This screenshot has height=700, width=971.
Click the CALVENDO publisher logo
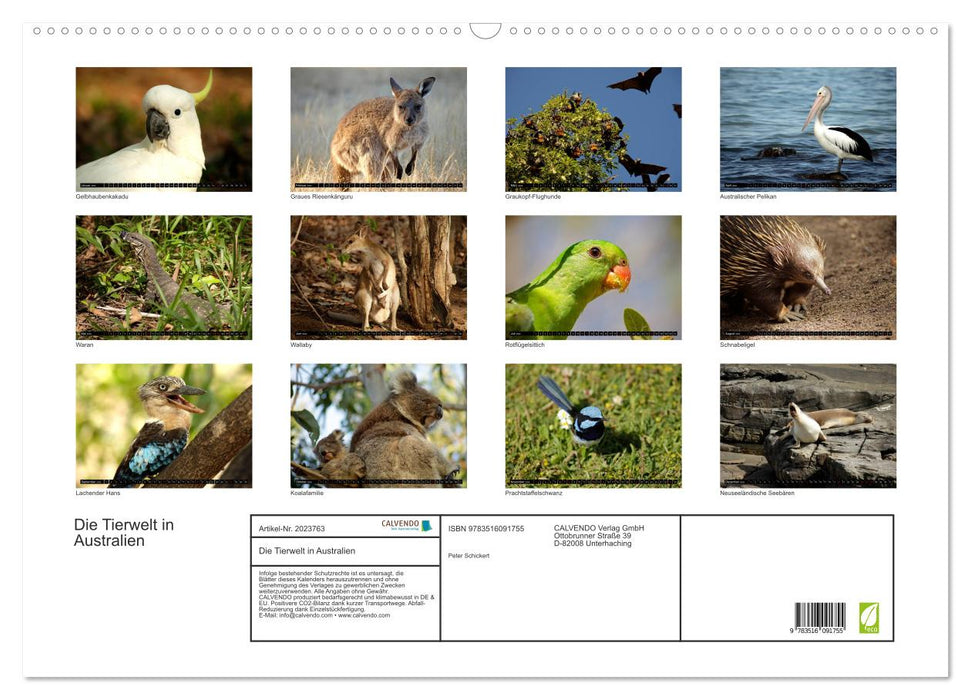pos(409,526)
